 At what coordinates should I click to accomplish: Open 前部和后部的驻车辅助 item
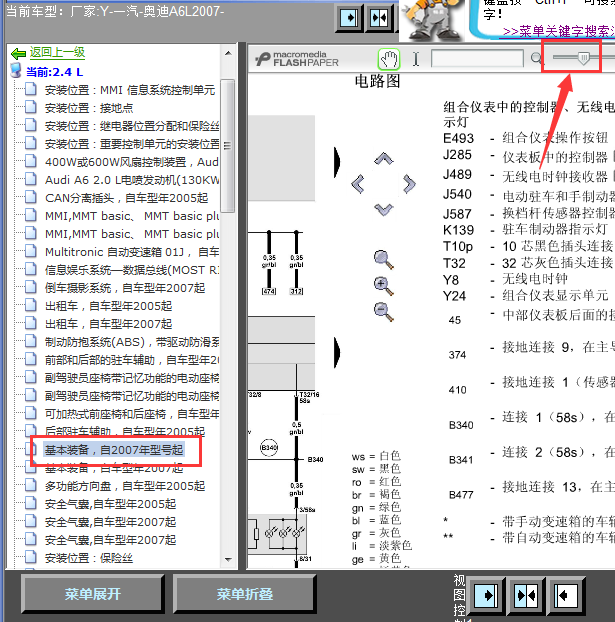click(132, 360)
